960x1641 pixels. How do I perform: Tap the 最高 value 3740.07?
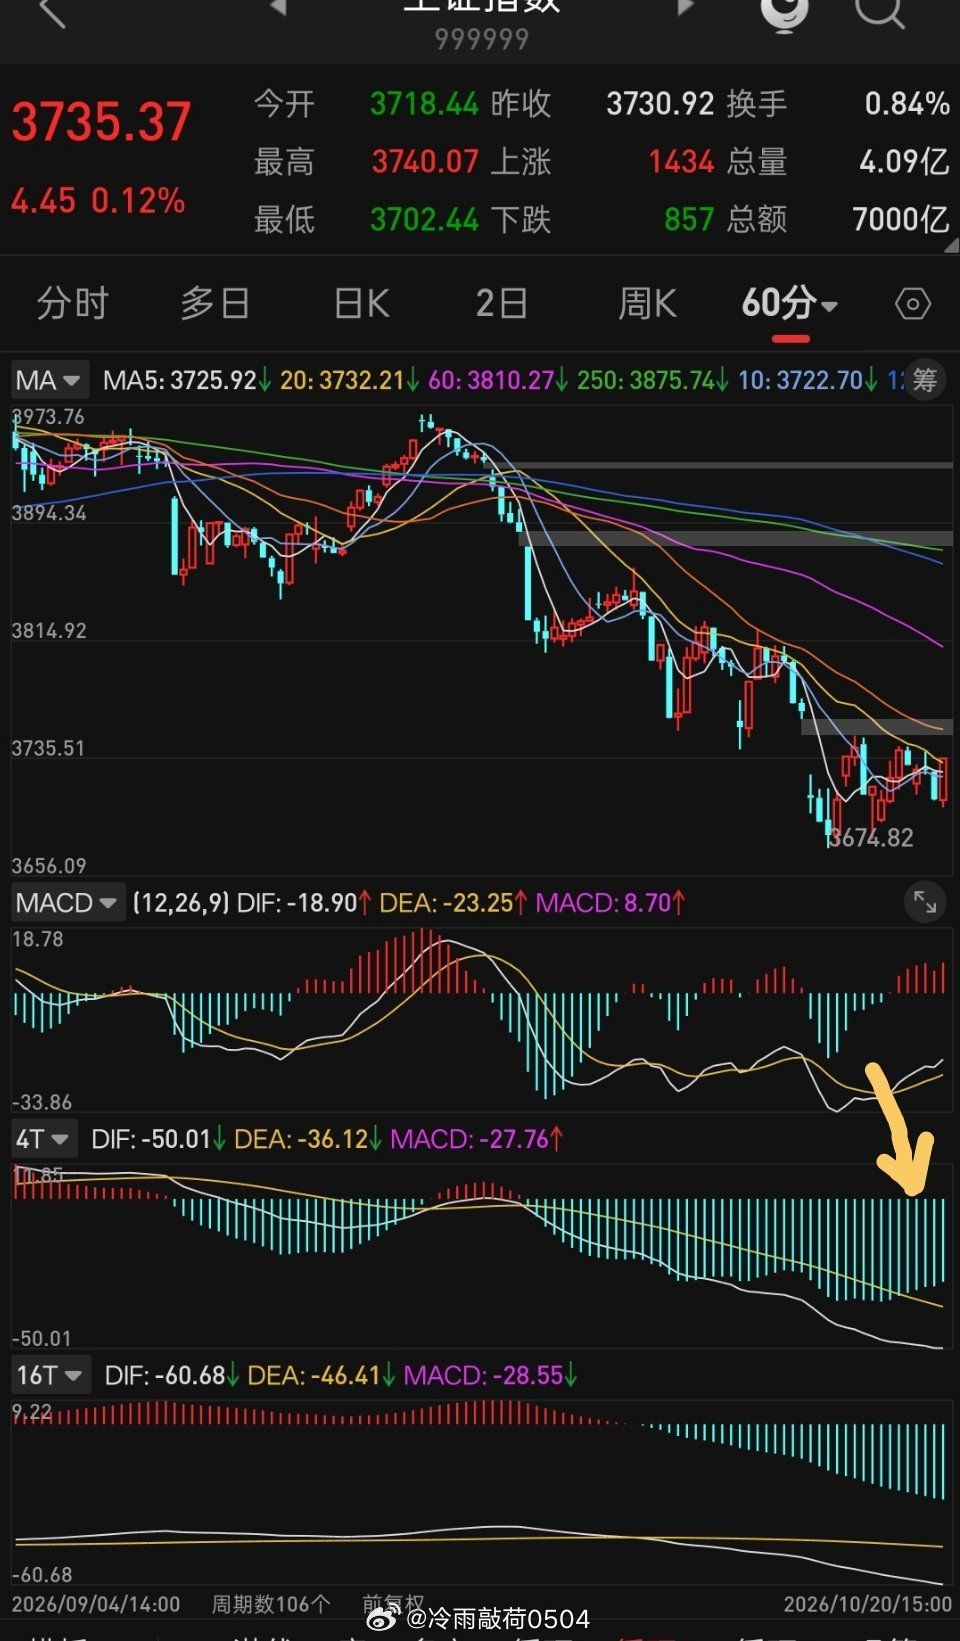pyautogui.click(x=425, y=161)
